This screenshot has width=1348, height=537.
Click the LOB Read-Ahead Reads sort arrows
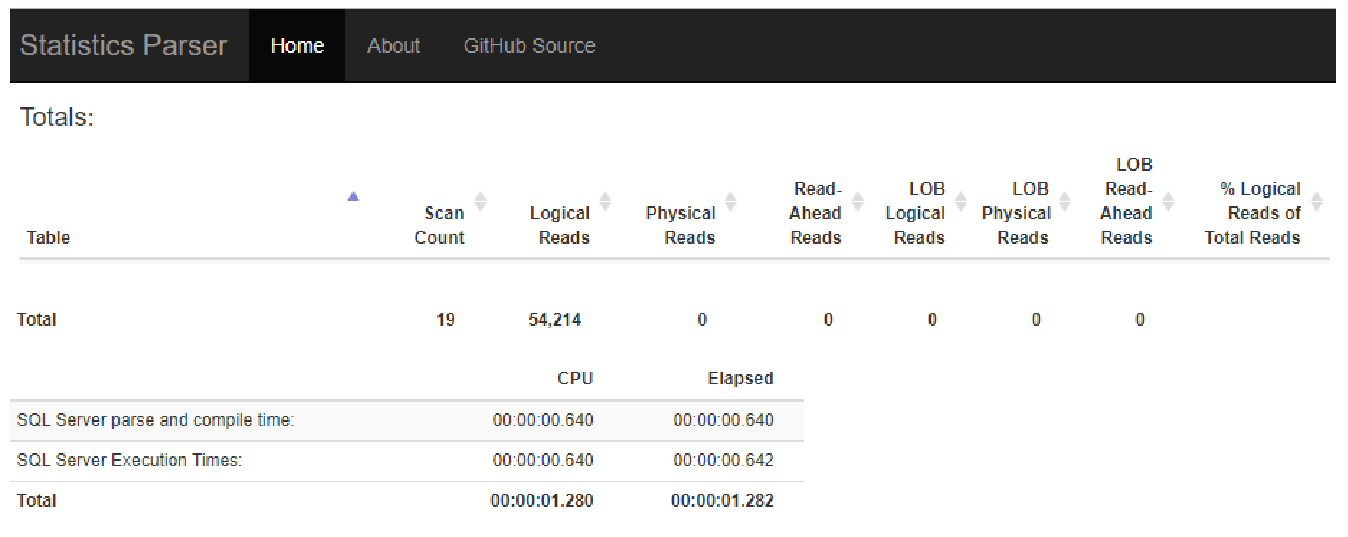(x=1168, y=201)
